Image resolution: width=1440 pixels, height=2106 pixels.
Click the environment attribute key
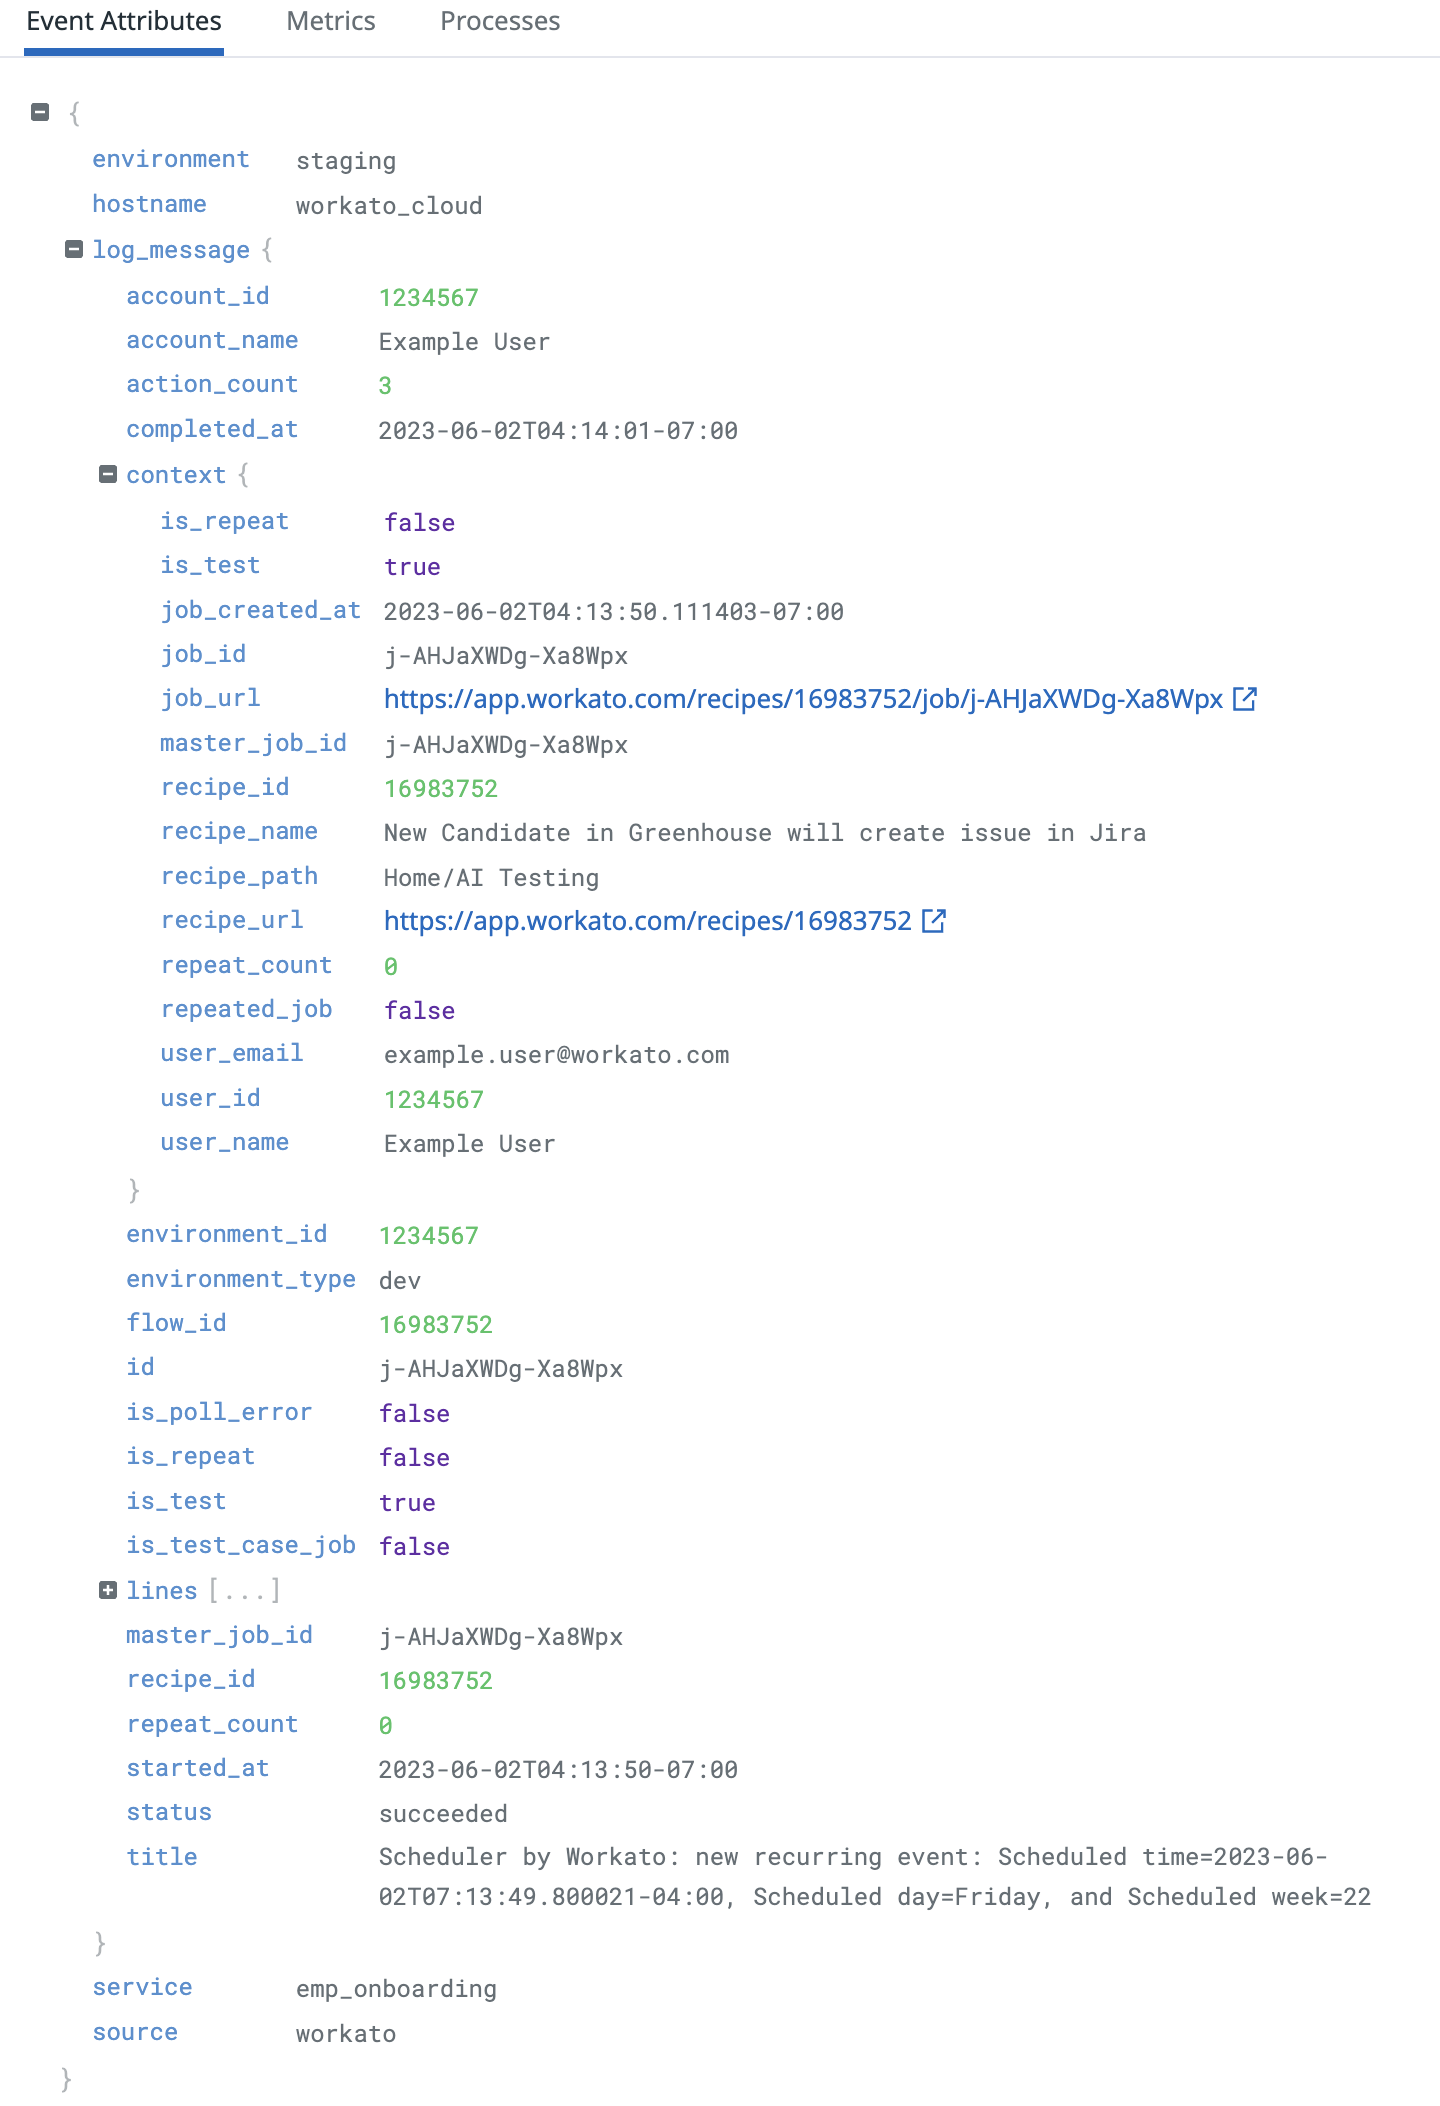coord(171,159)
